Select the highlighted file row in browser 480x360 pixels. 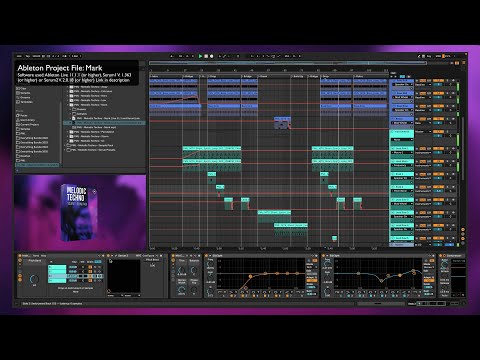[104, 123]
